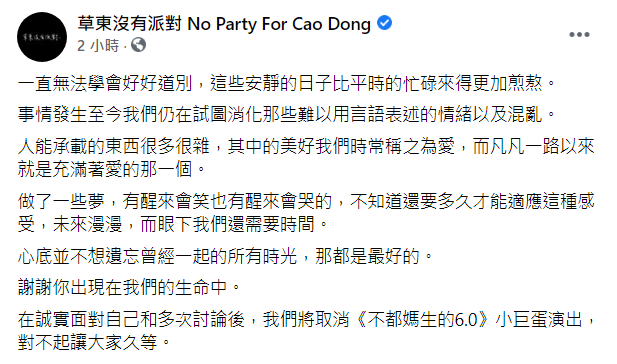This screenshot has width=617, height=364.
Task: Click the sentence 謝謝你出現在我們的生命中
Action: point(129,288)
